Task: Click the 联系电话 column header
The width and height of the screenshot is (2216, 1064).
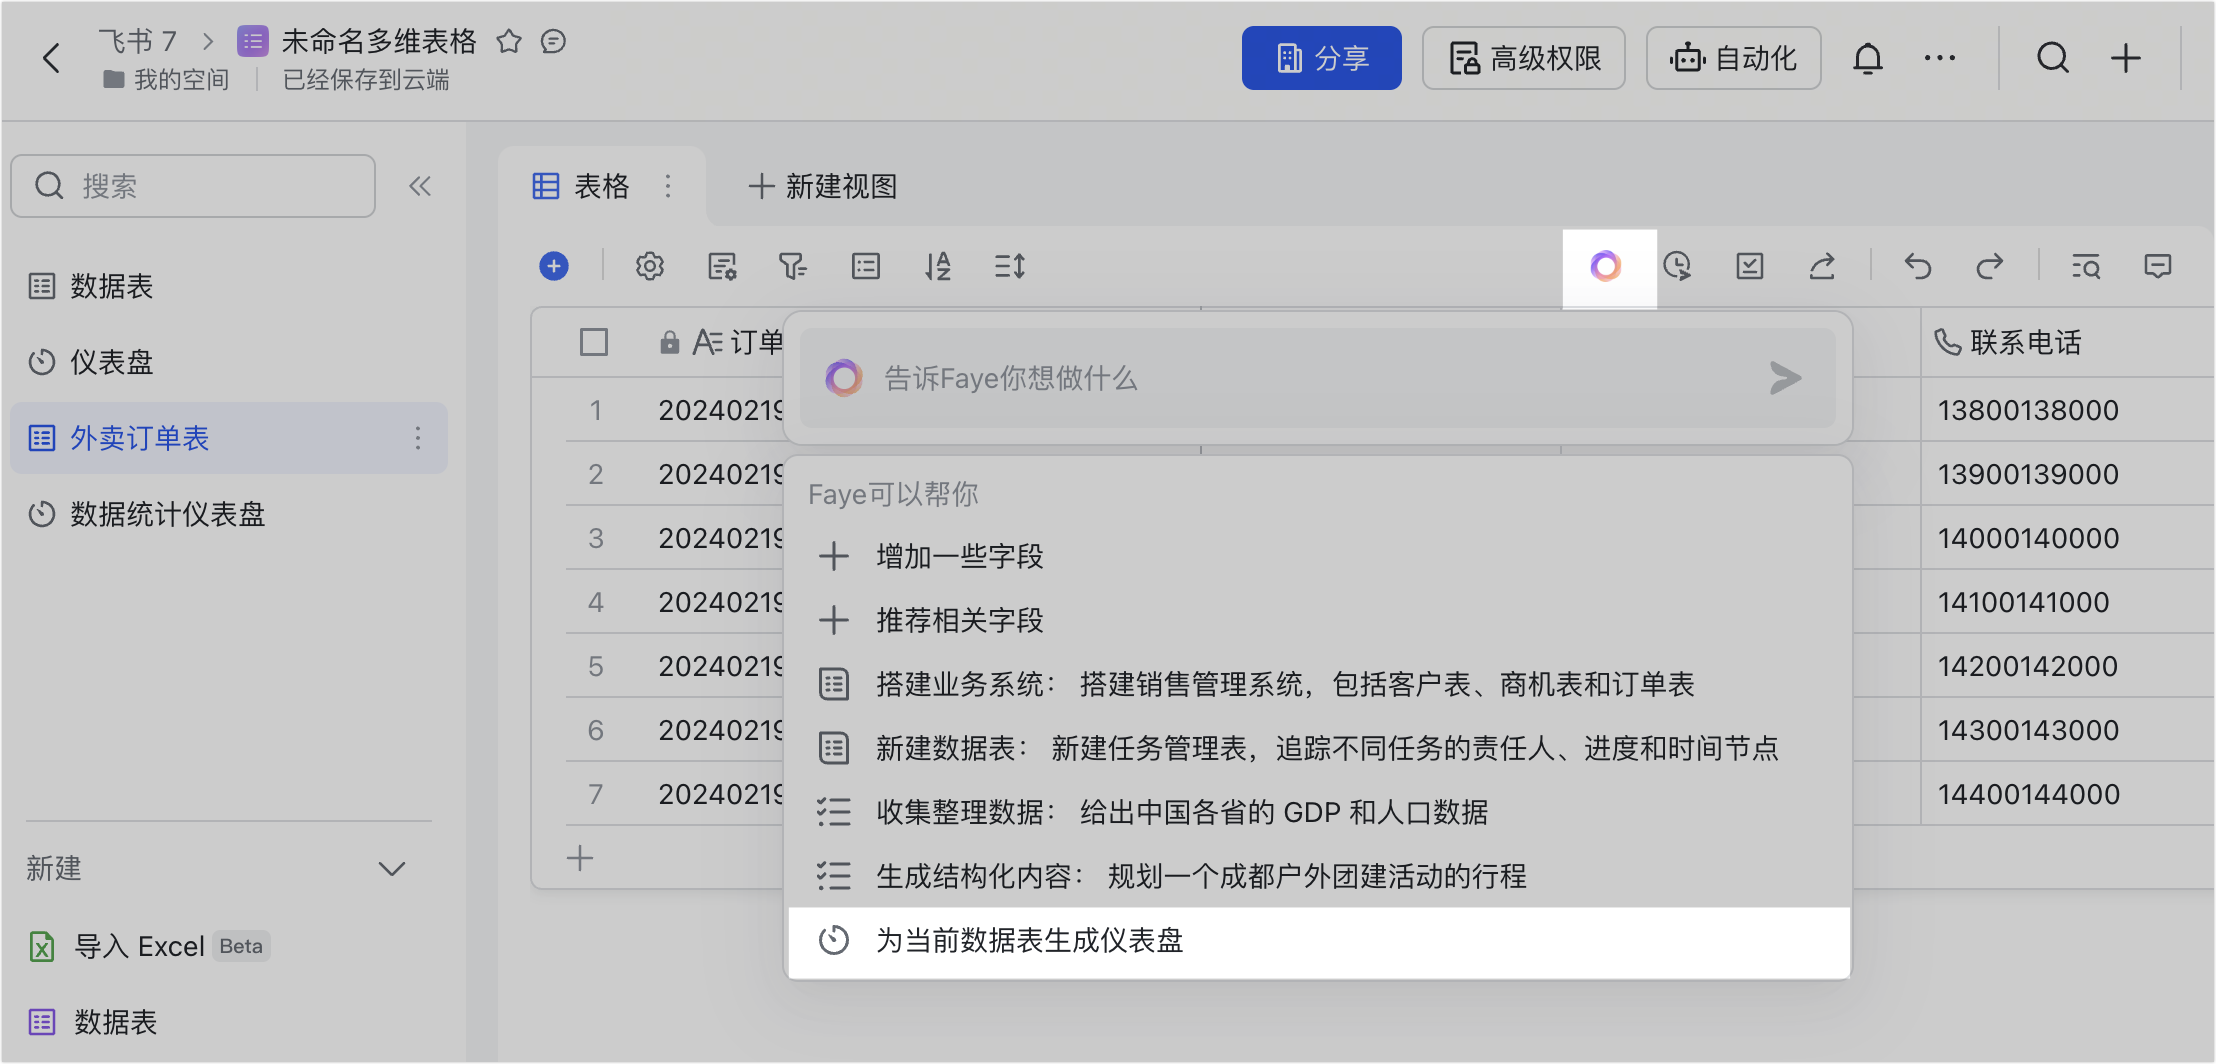Action: tap(2066, 342)
